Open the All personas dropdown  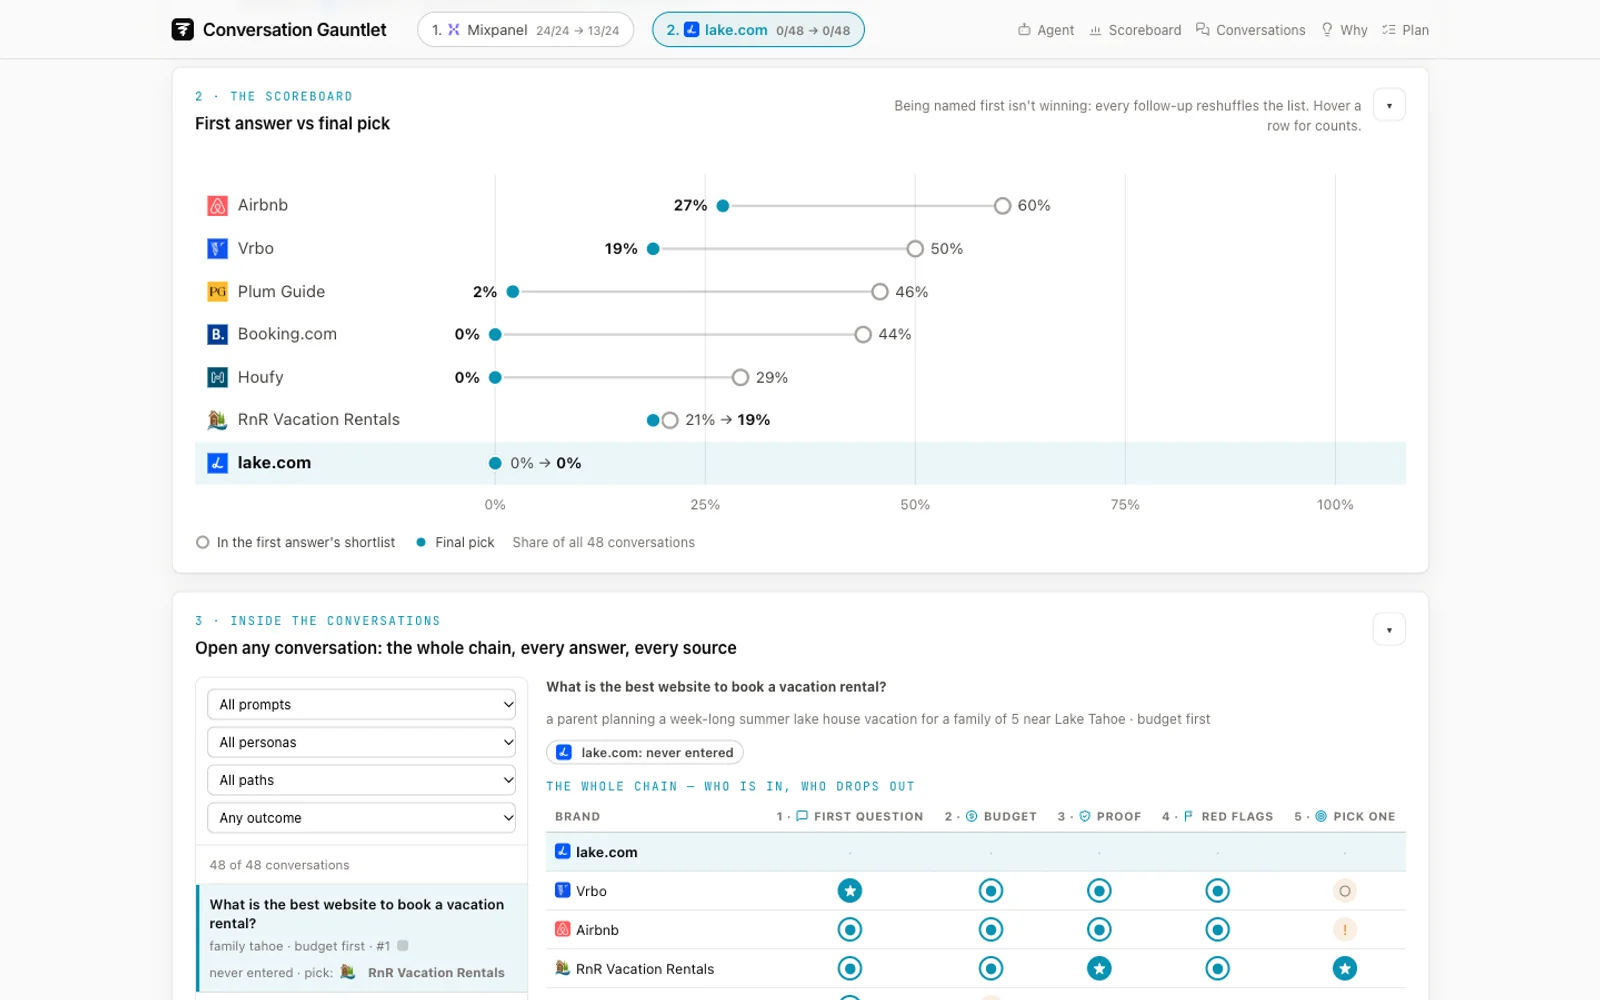(x=361, y=742)
